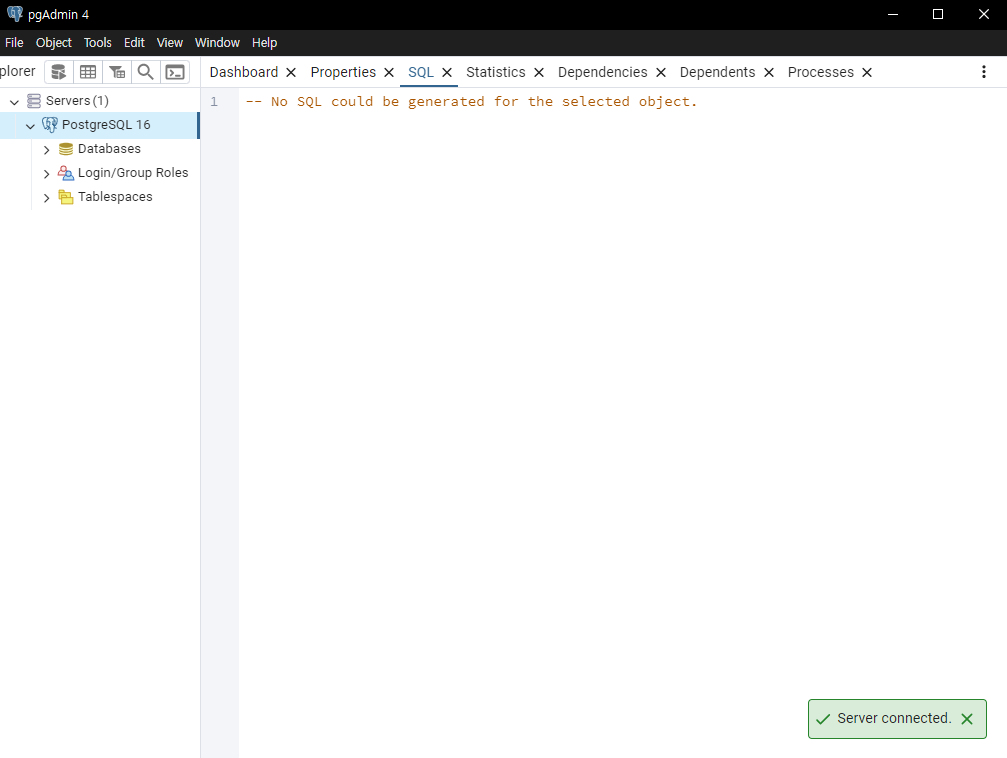Open Search Objects magnifier icon
Screen dimensions: 1007x758
pos(146,72)
